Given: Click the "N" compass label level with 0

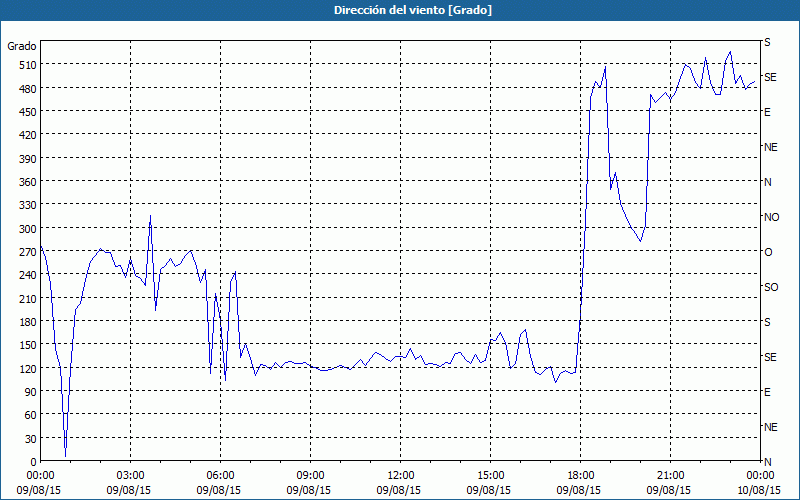Looking at the screenshot, I should click(x=768, y=462).
